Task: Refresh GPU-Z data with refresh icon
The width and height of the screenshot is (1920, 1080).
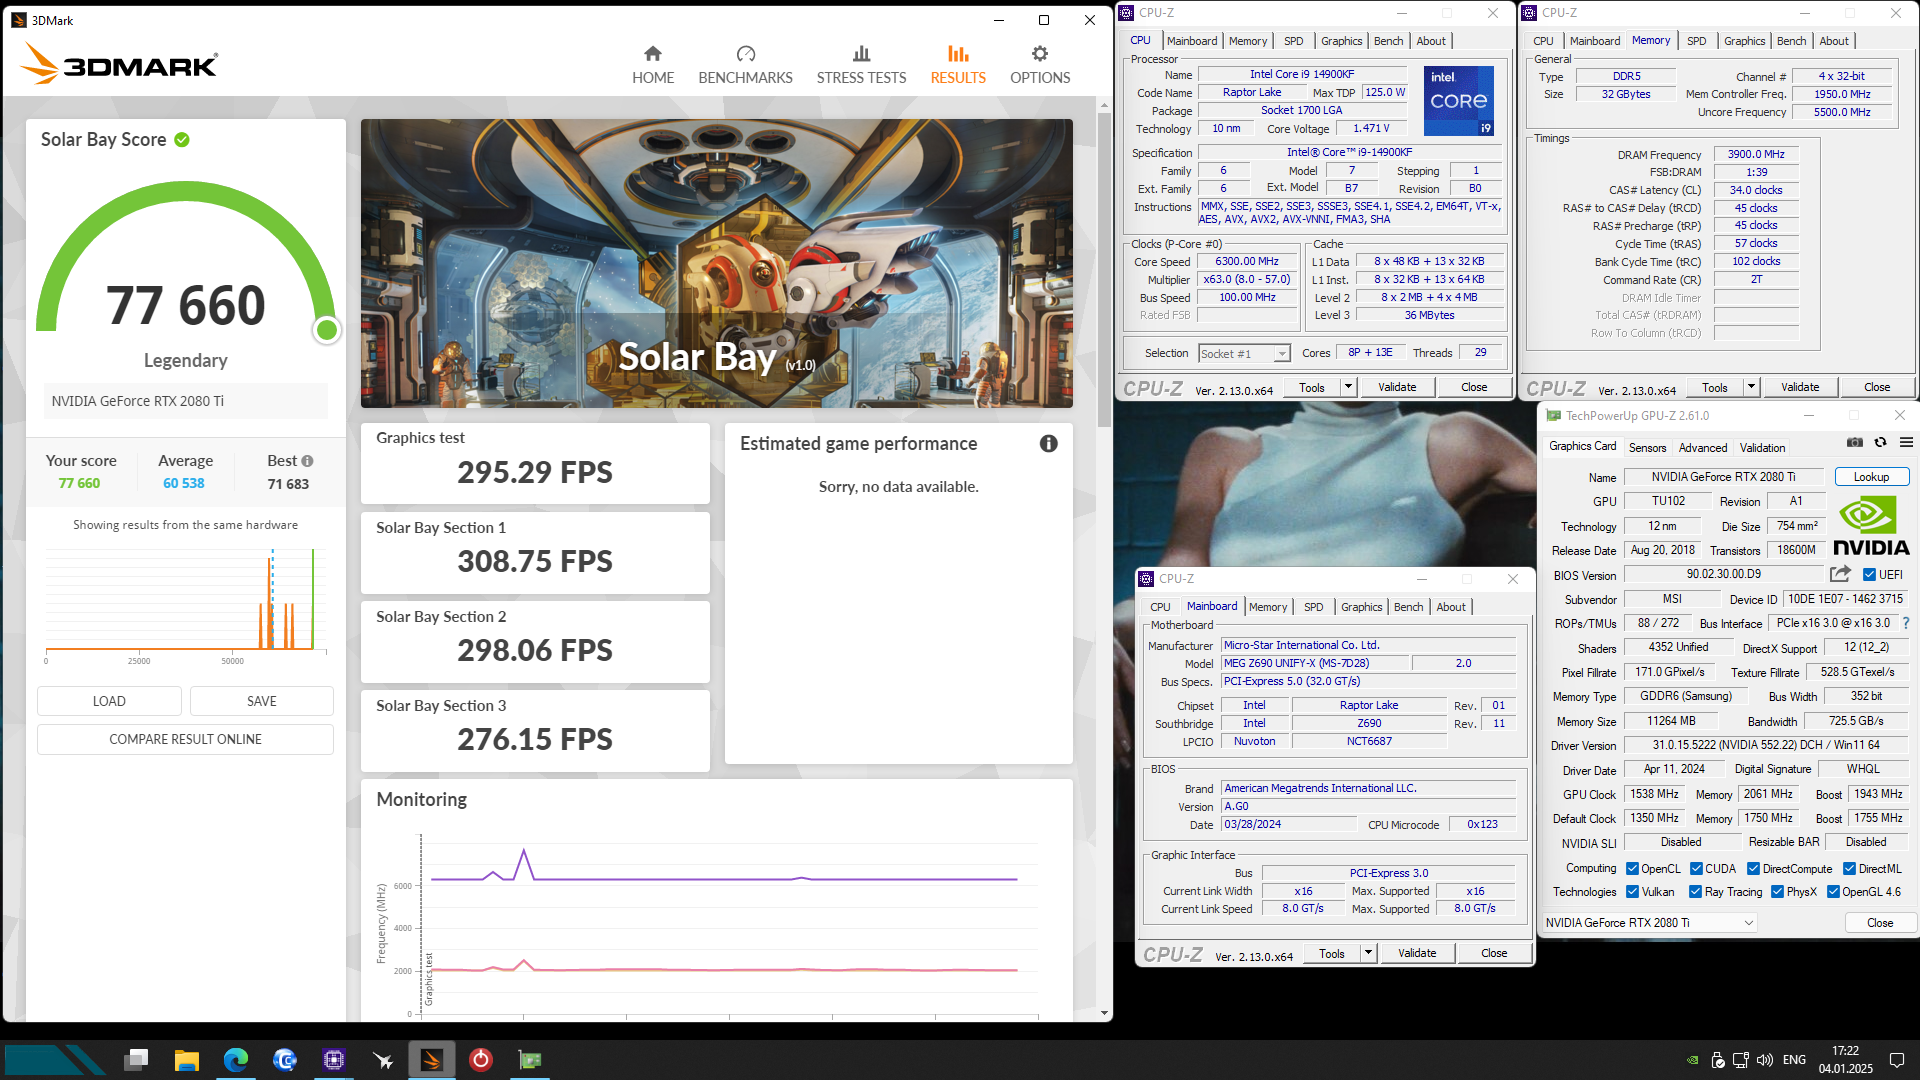Action: [x=1880, y=442]
